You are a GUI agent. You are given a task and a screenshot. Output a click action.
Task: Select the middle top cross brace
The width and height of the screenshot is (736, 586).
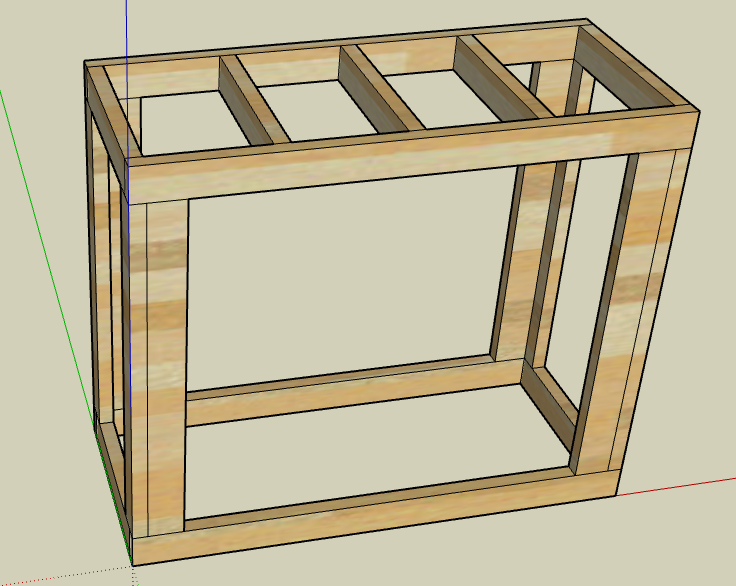(379, 87)
